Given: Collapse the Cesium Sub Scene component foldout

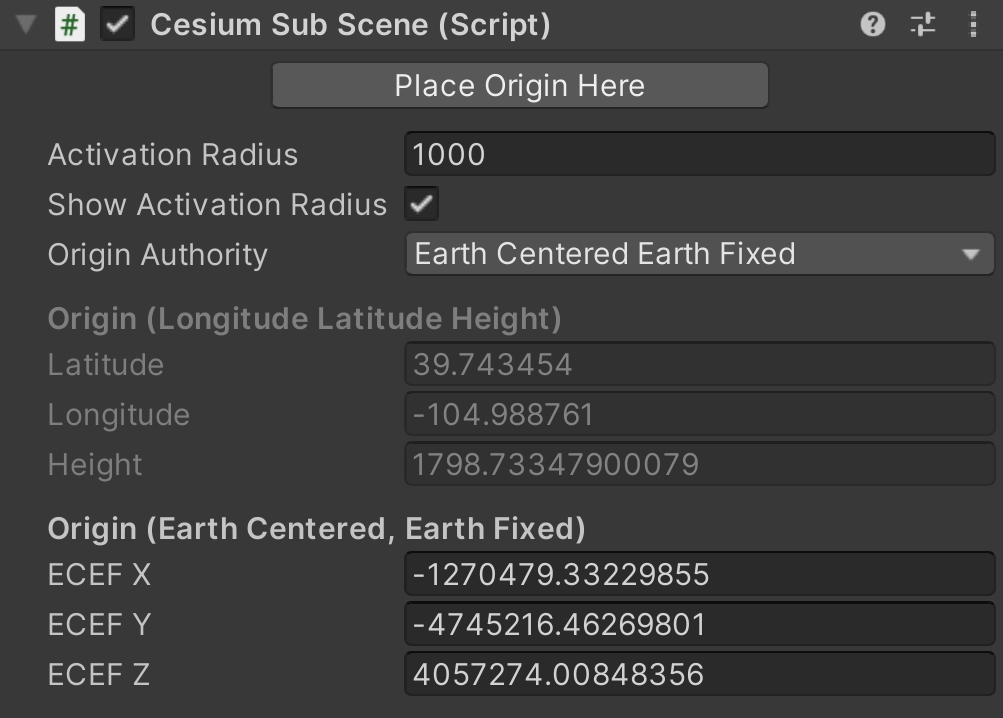Looking at the screenshot, I should point(25,25).
